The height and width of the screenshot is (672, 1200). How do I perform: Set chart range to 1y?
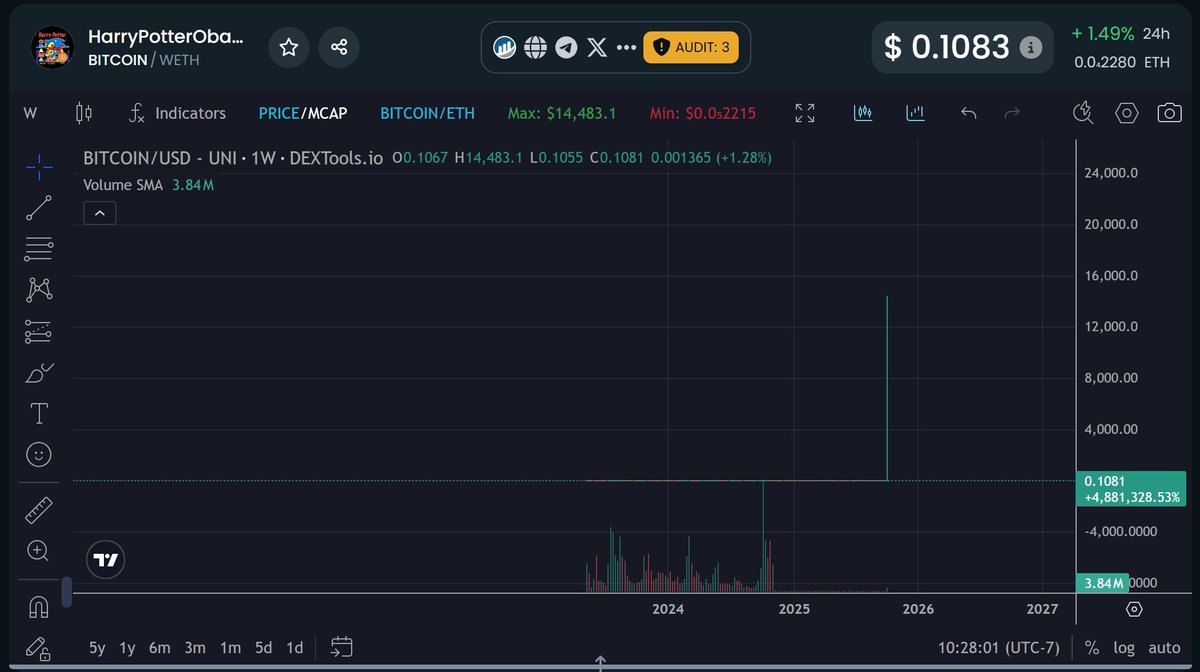[127, 647]
